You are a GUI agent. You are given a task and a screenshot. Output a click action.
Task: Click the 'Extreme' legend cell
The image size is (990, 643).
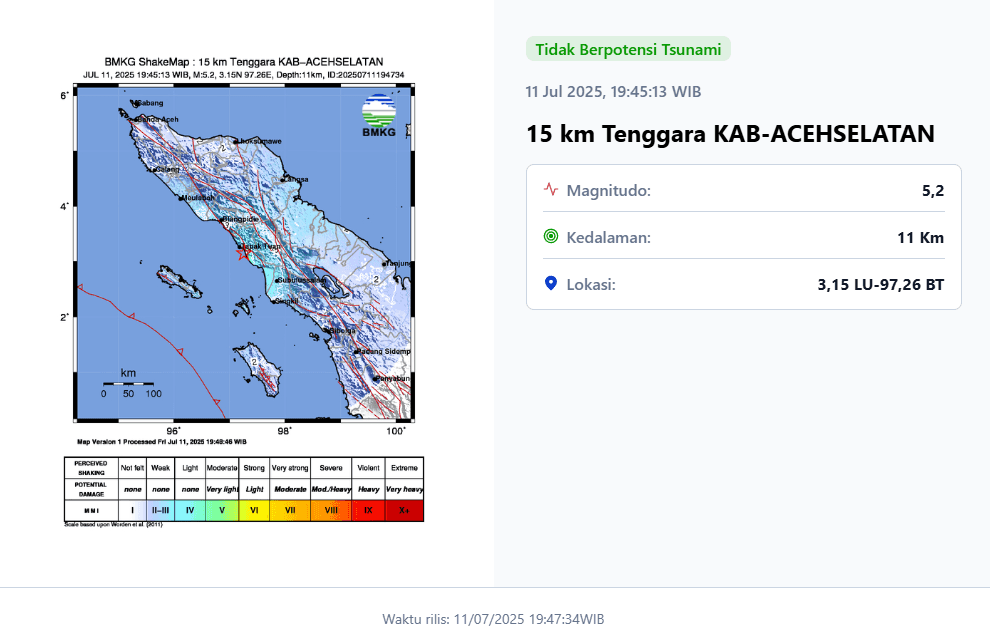[404, 468]
